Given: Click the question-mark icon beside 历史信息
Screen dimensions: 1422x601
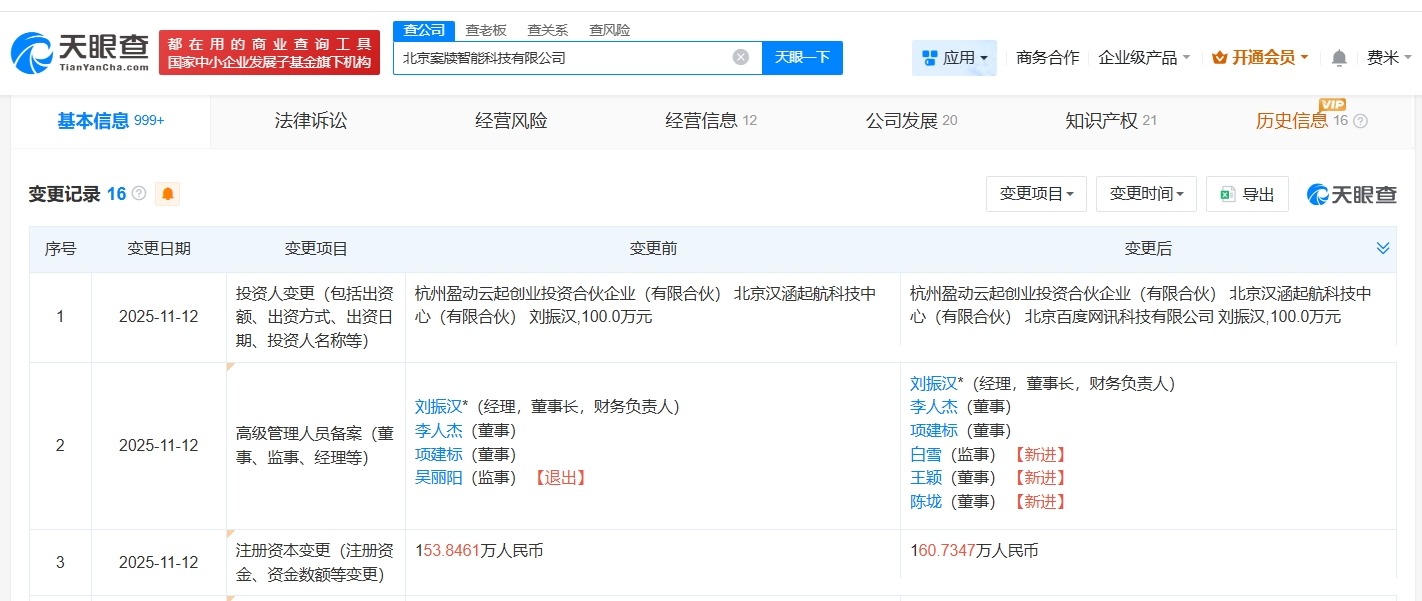Looking at the screenshot, I should [1360, 121].
